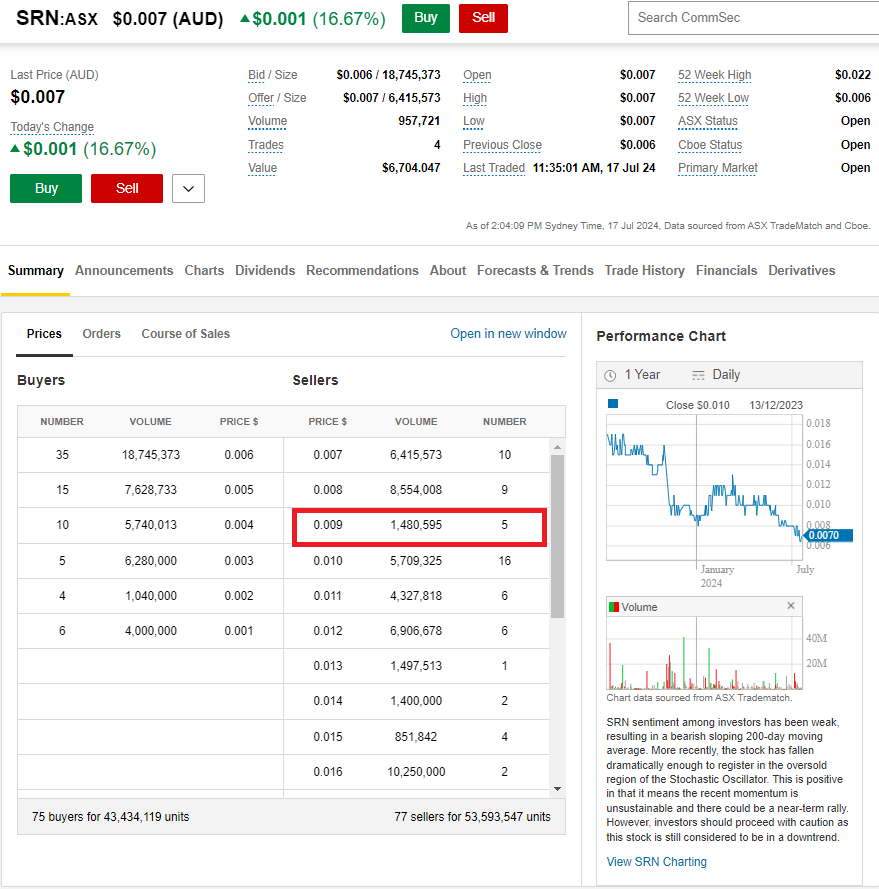This screenshot has width=879, height=889.
Task: Select the Forecasts & Trends tab
Action: pos(535,270)
